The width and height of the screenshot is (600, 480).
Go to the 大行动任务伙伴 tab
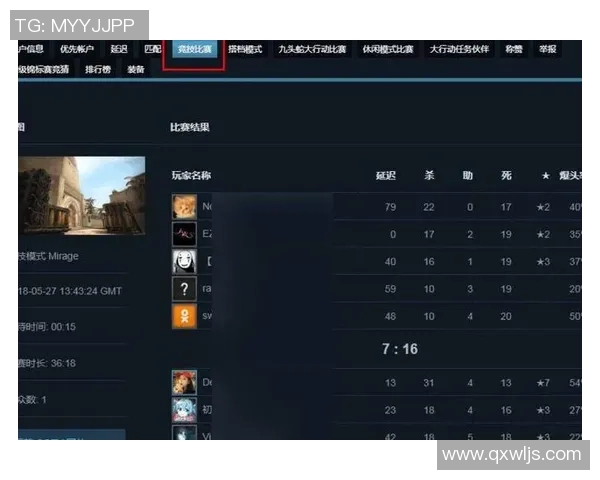pyautogui.click(x=459, y=49)
